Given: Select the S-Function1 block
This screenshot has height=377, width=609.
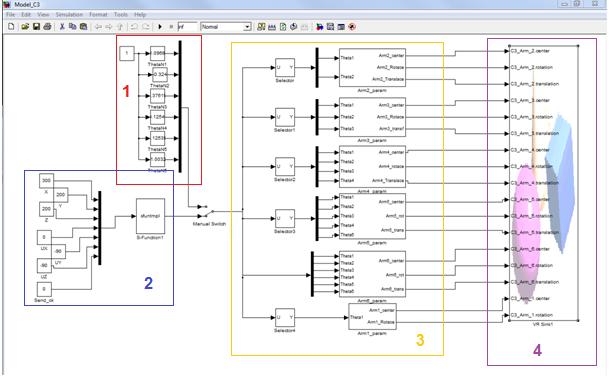Looking at the screenshot, I should [x=150, y=216].
